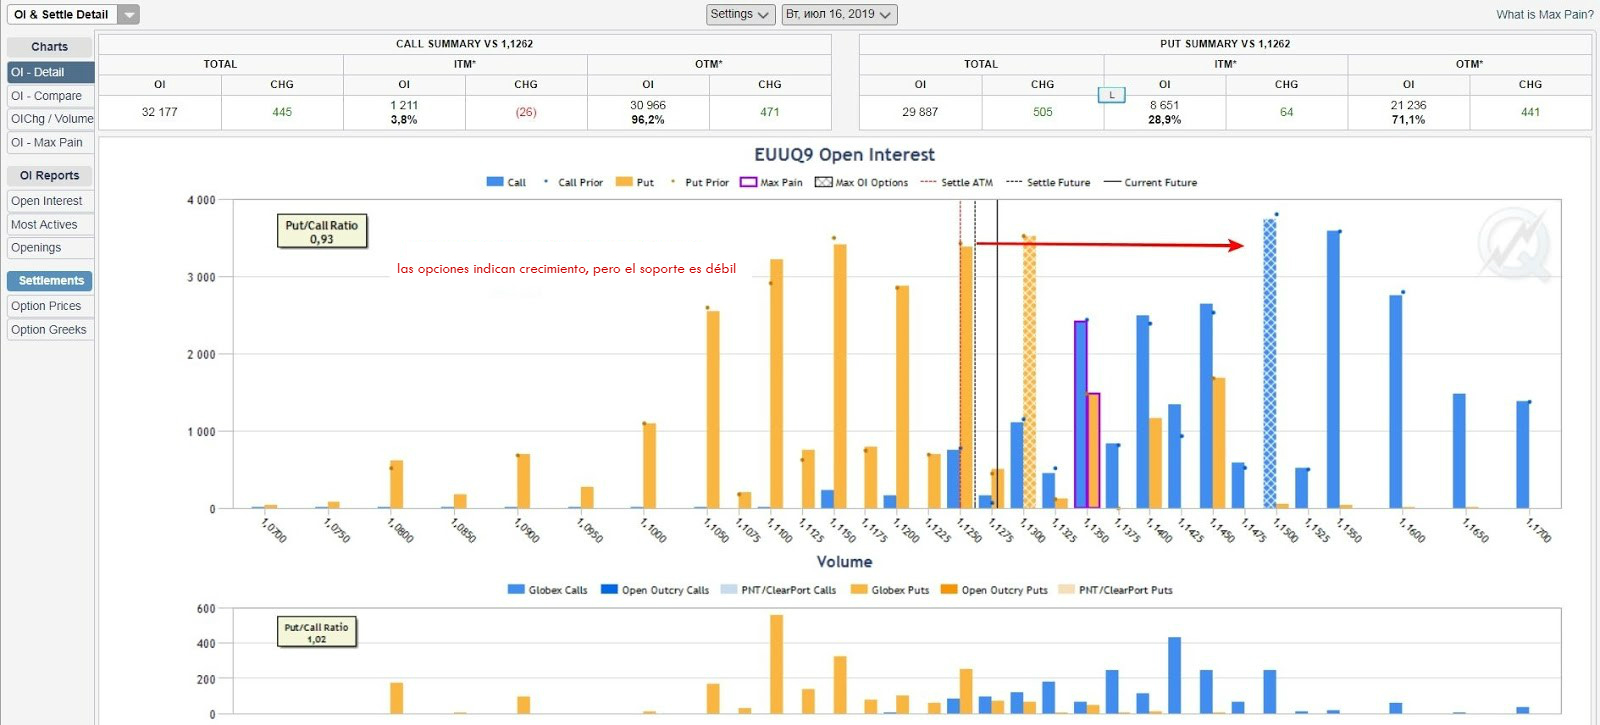The height and width of the screenshot is (725, 1600).
Task: Expand the Settings dropdown
Action: (740, 14)
